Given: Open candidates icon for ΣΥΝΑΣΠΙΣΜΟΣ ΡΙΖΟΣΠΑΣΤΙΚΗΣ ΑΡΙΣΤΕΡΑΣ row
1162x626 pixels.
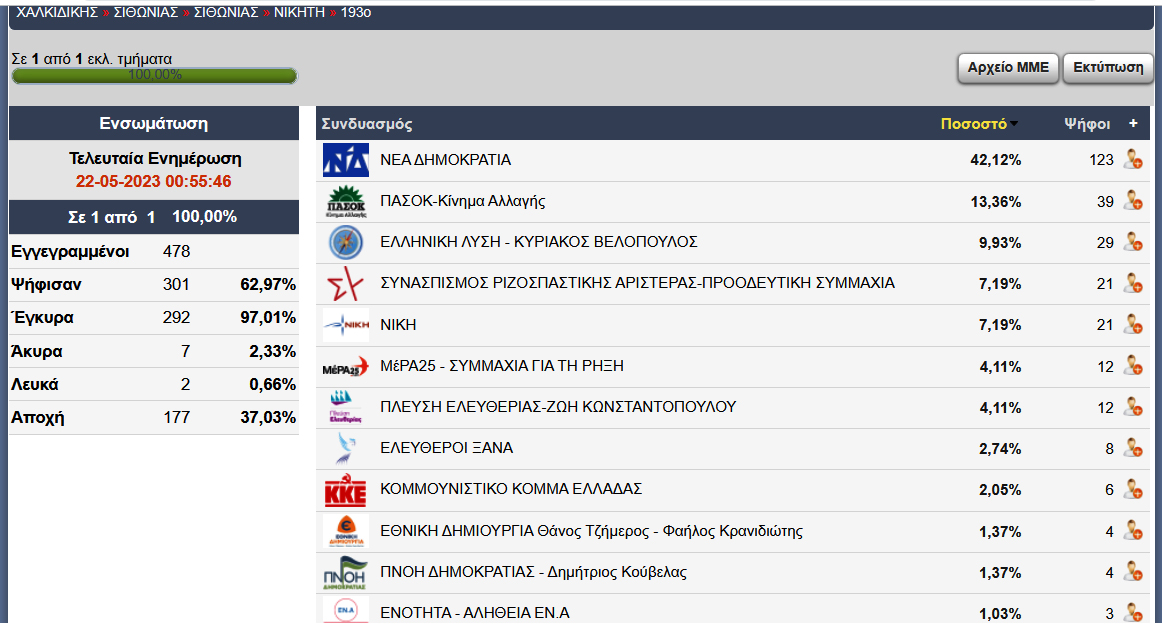Looking at the screenshot, I should 1132,283.
